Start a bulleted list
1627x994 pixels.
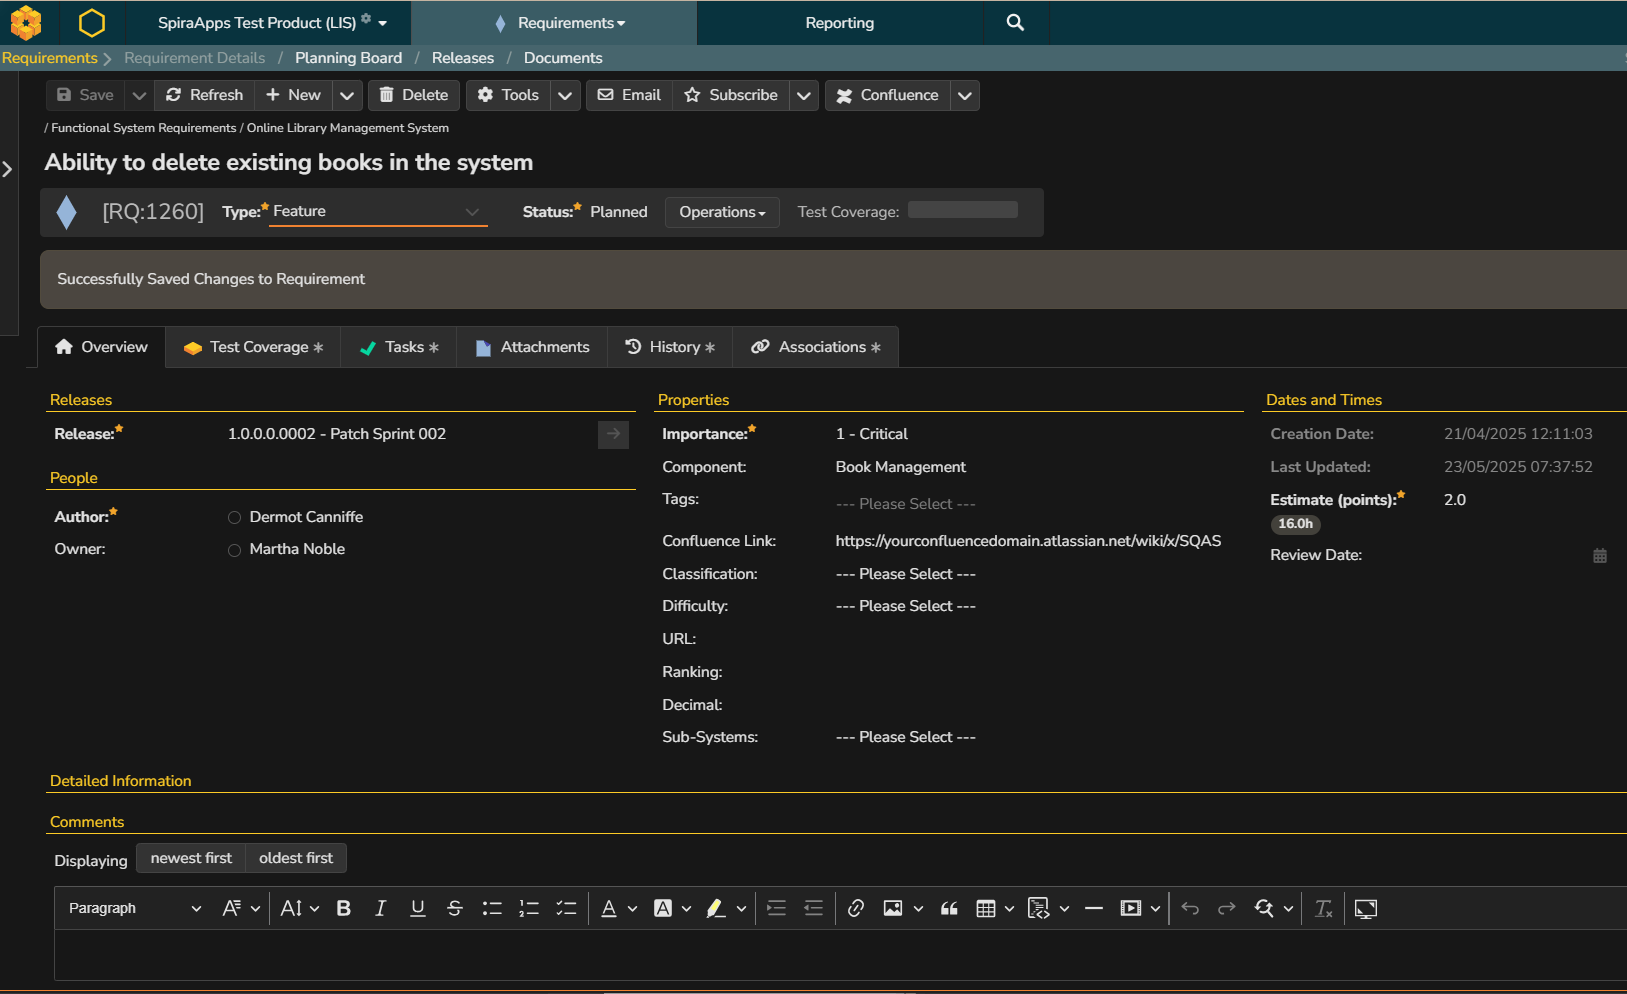492,908
